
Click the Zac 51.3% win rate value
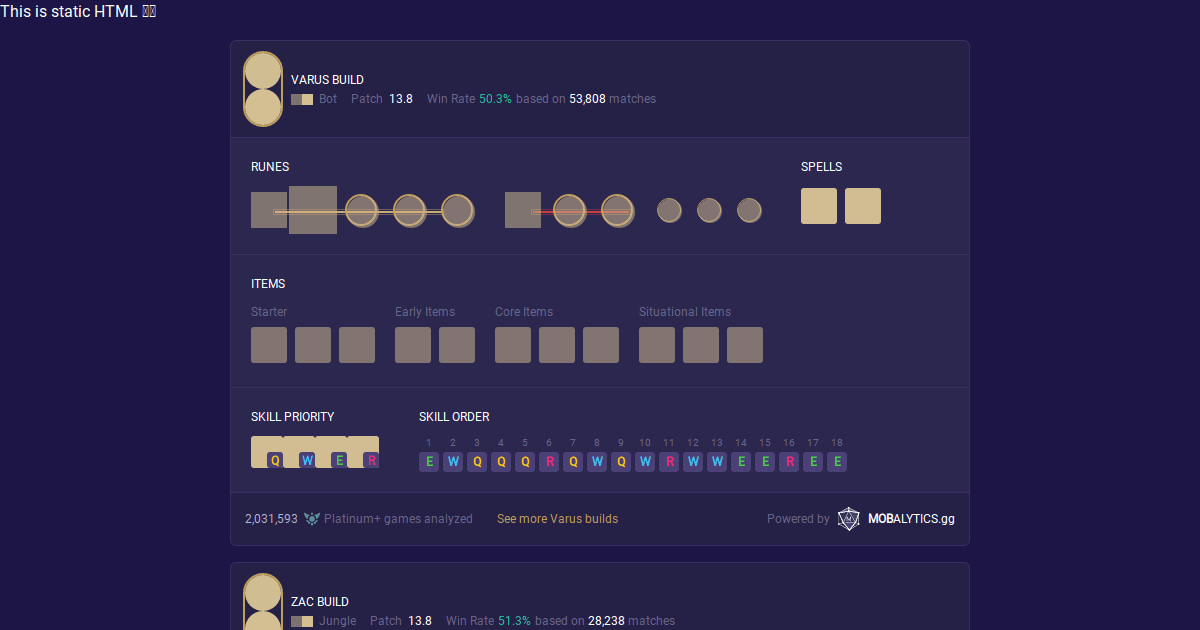click(x=514, y=621)
